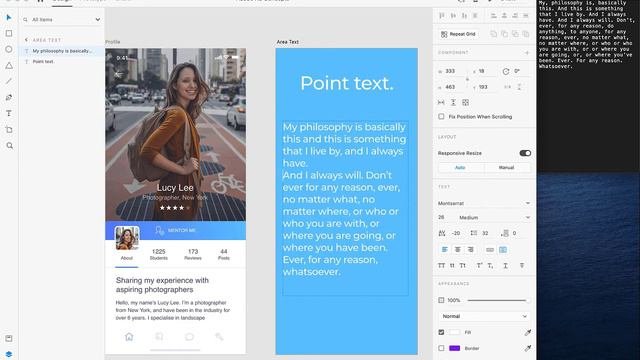This screenshot has height=360, width=640.
Task: Click the 'Area Text' artboard title
Action: click(288, 42)
